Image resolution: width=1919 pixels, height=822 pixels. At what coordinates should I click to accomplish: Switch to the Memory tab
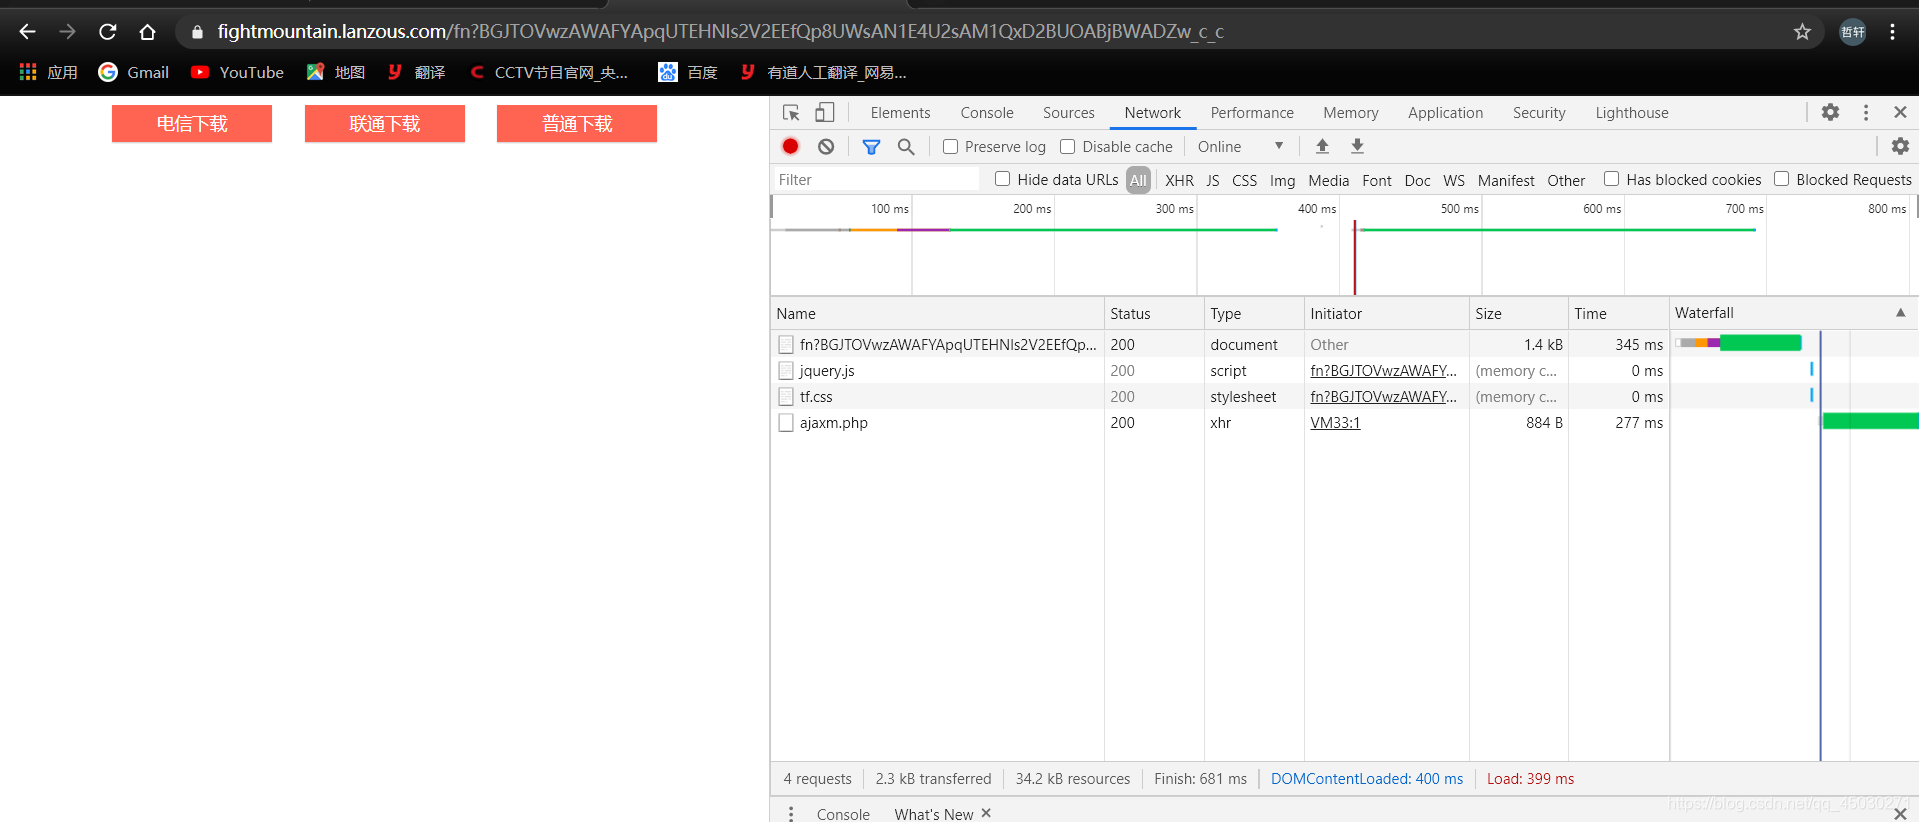coord(1350,113)
